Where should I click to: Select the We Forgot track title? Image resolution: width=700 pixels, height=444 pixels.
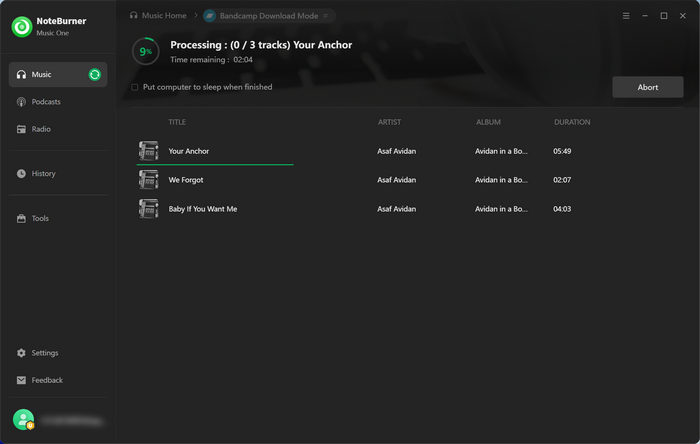point(186,180)
